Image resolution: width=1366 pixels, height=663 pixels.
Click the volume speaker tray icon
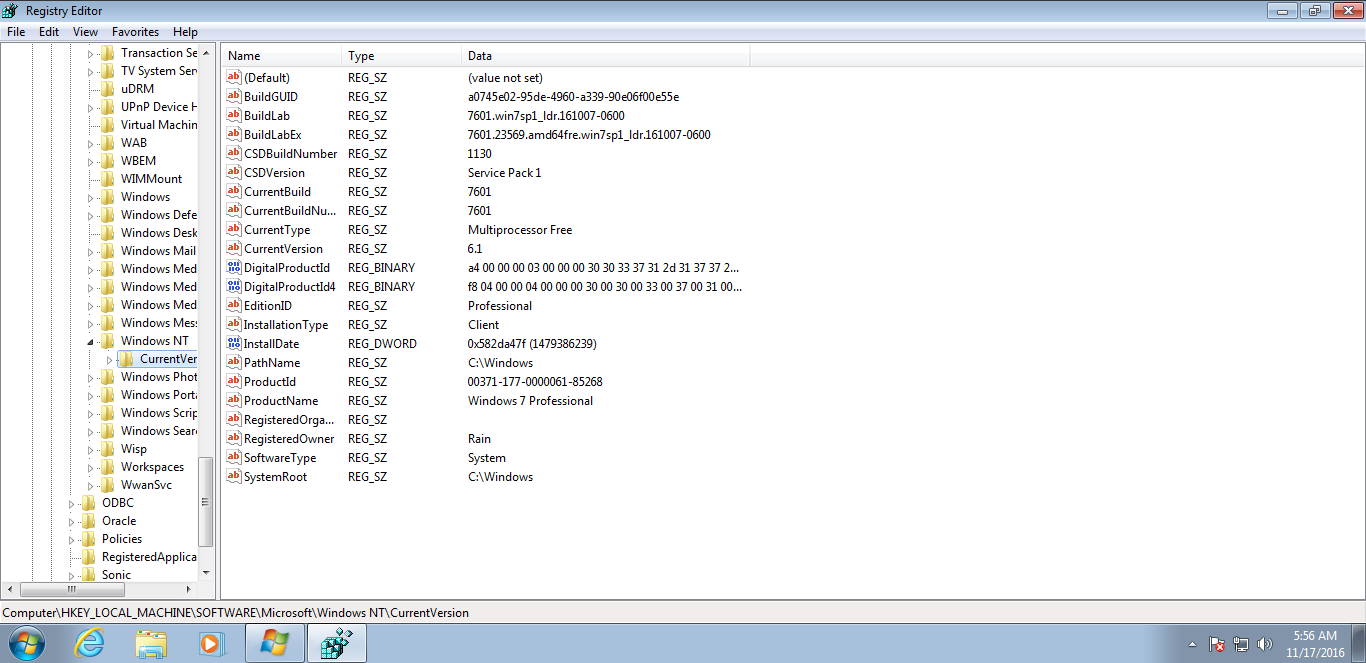click(x=1265, y=644)
